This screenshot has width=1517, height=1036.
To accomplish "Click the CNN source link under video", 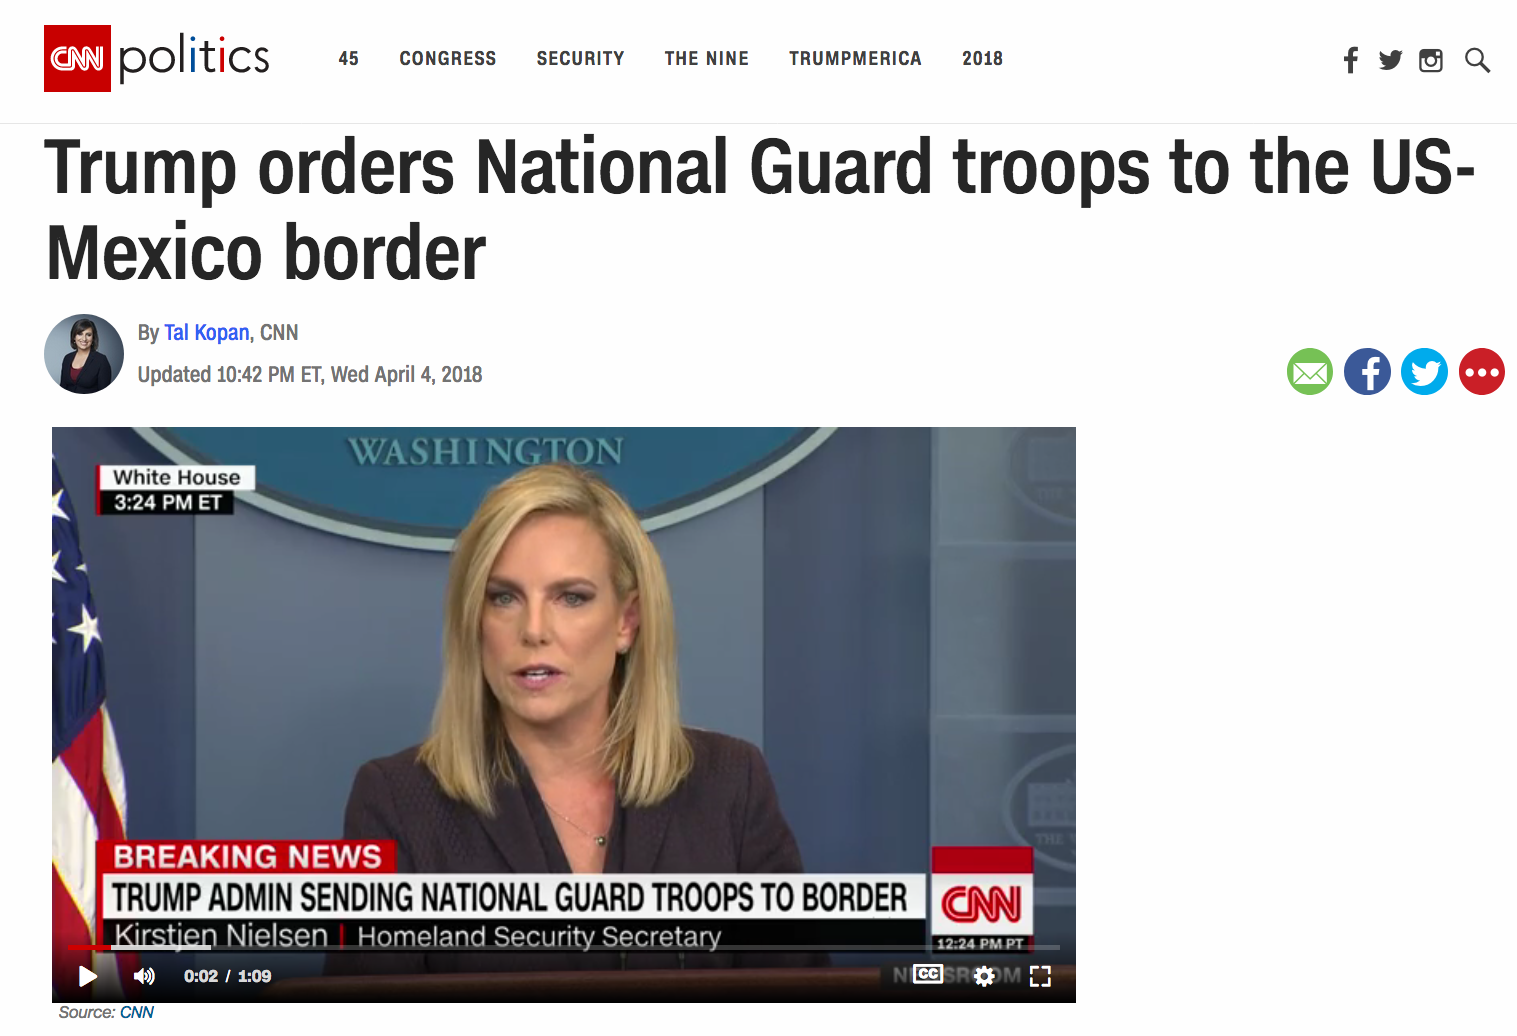I will pyautogui.click(x=137, y=1012).
